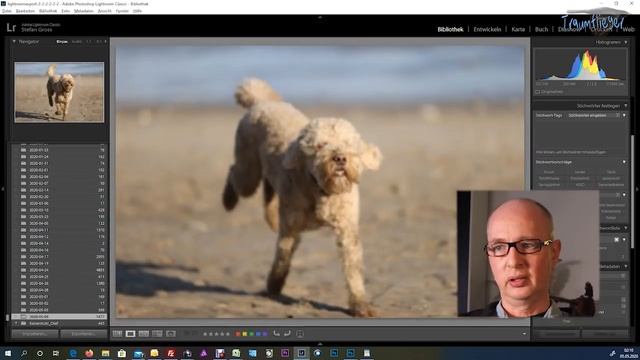Open Microsoft Store from taskbar
The image size is (640, 360).
(x=122, y=353)
